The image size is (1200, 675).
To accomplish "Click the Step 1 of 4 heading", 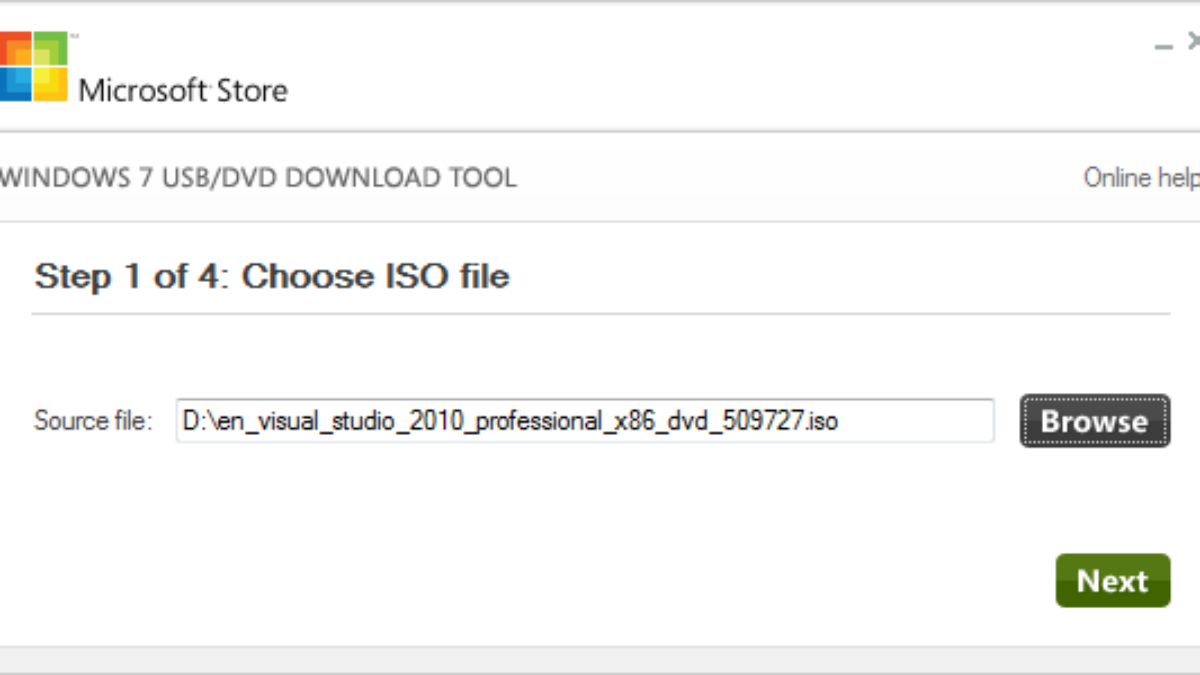I will pyautogui.click(x=271, y=276).
